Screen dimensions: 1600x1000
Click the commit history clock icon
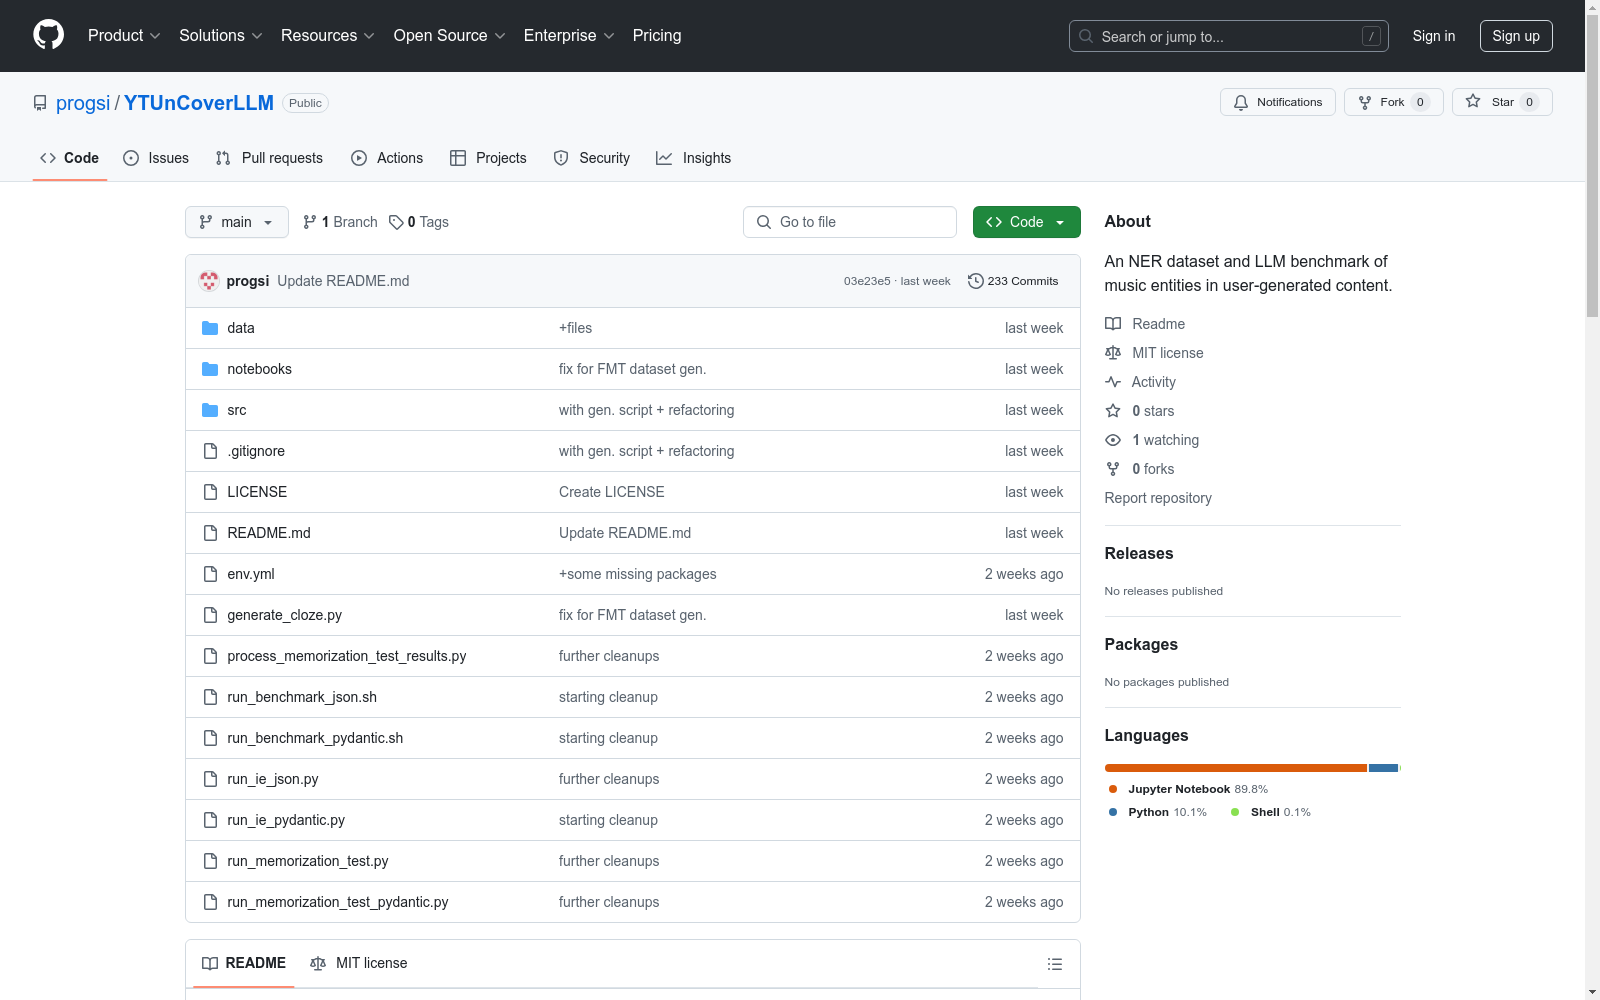[976, 281]
